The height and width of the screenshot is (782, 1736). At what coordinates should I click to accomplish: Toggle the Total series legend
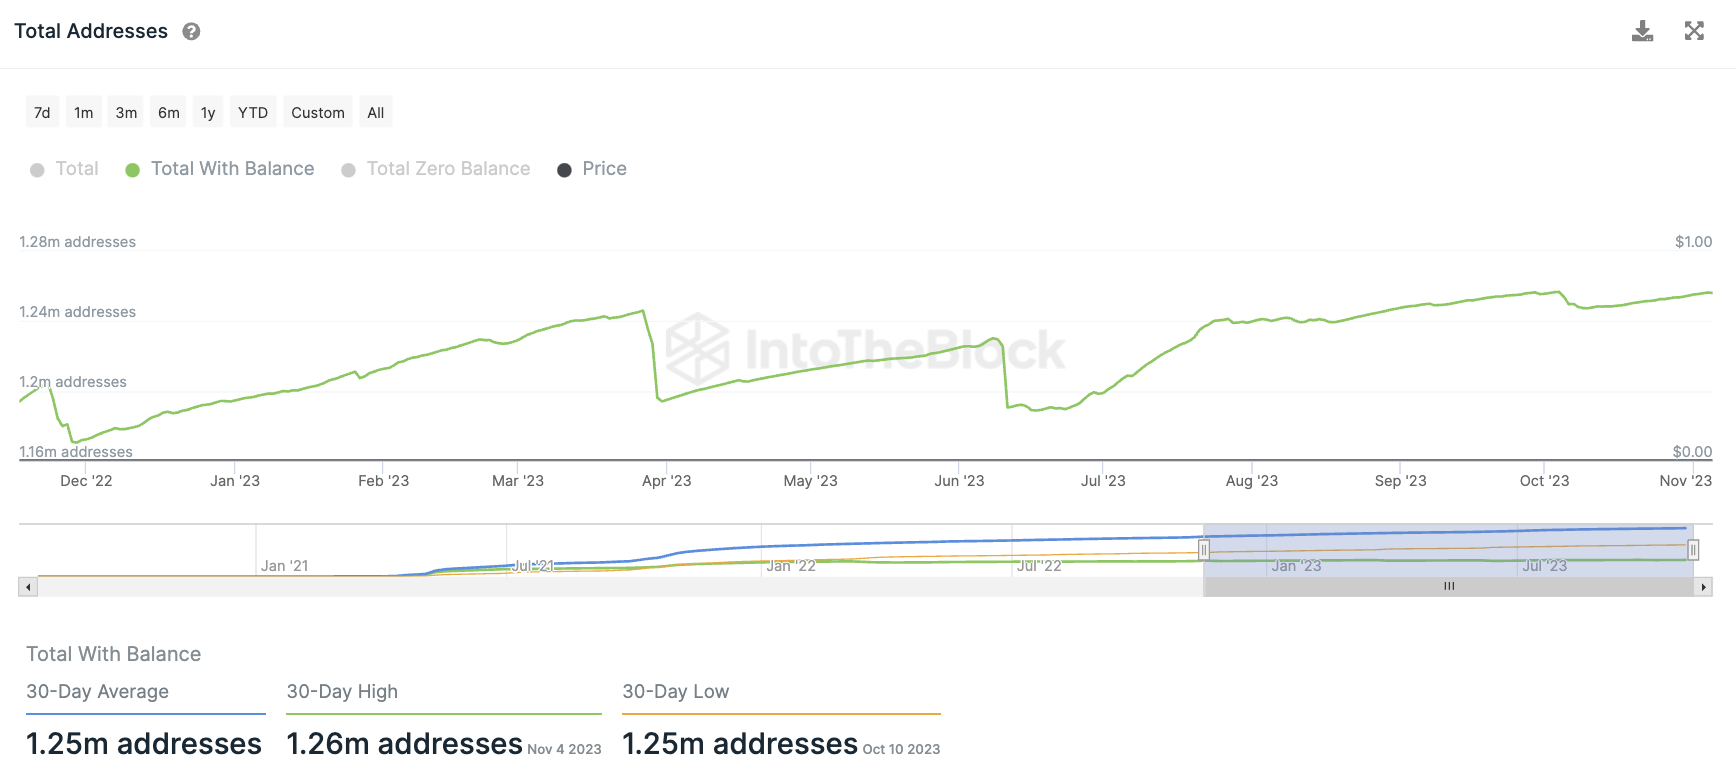coord(66,169)
